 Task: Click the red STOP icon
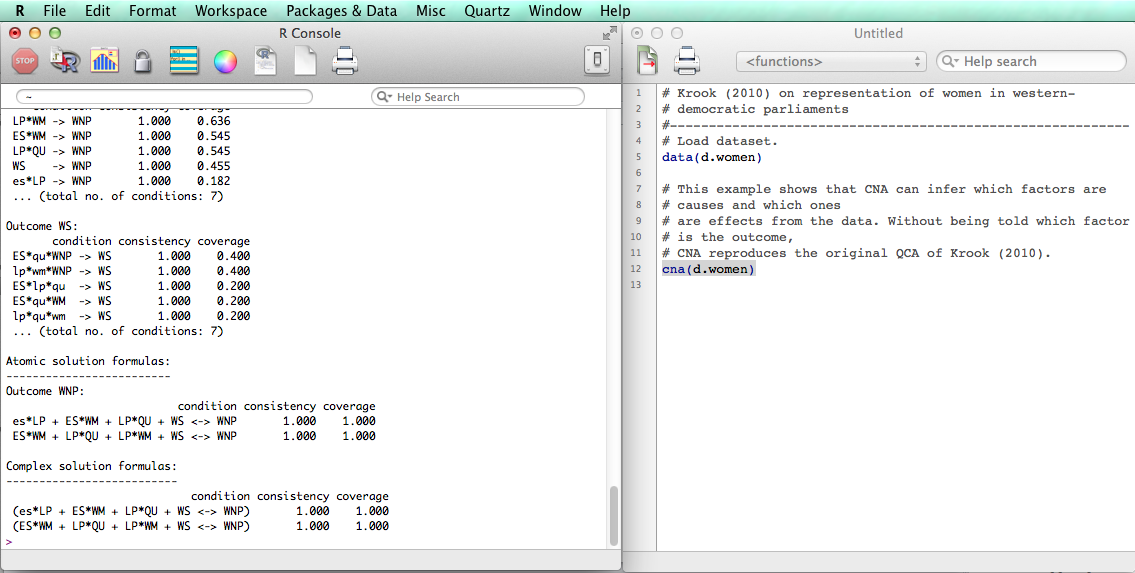tap(25, 62)
